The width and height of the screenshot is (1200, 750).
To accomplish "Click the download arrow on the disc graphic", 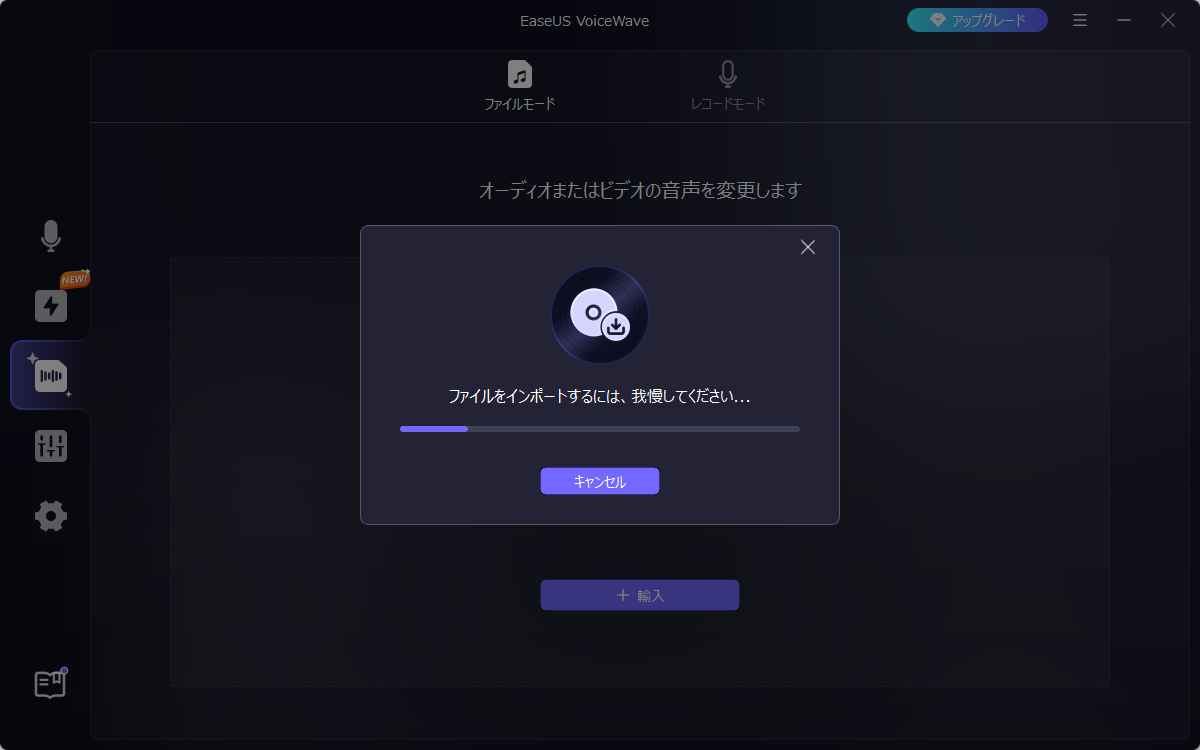I will coord(617,325).
